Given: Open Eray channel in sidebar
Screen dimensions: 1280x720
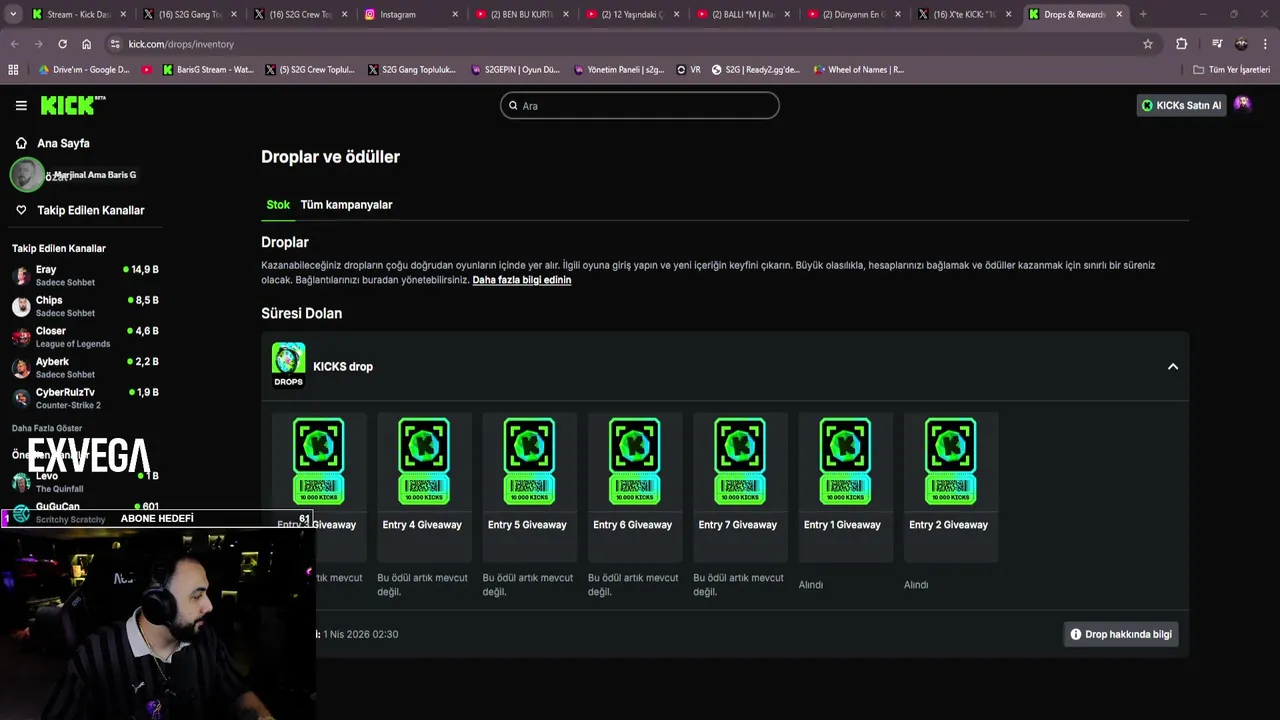Looking at the screenshot, I should tap(85, 275).
